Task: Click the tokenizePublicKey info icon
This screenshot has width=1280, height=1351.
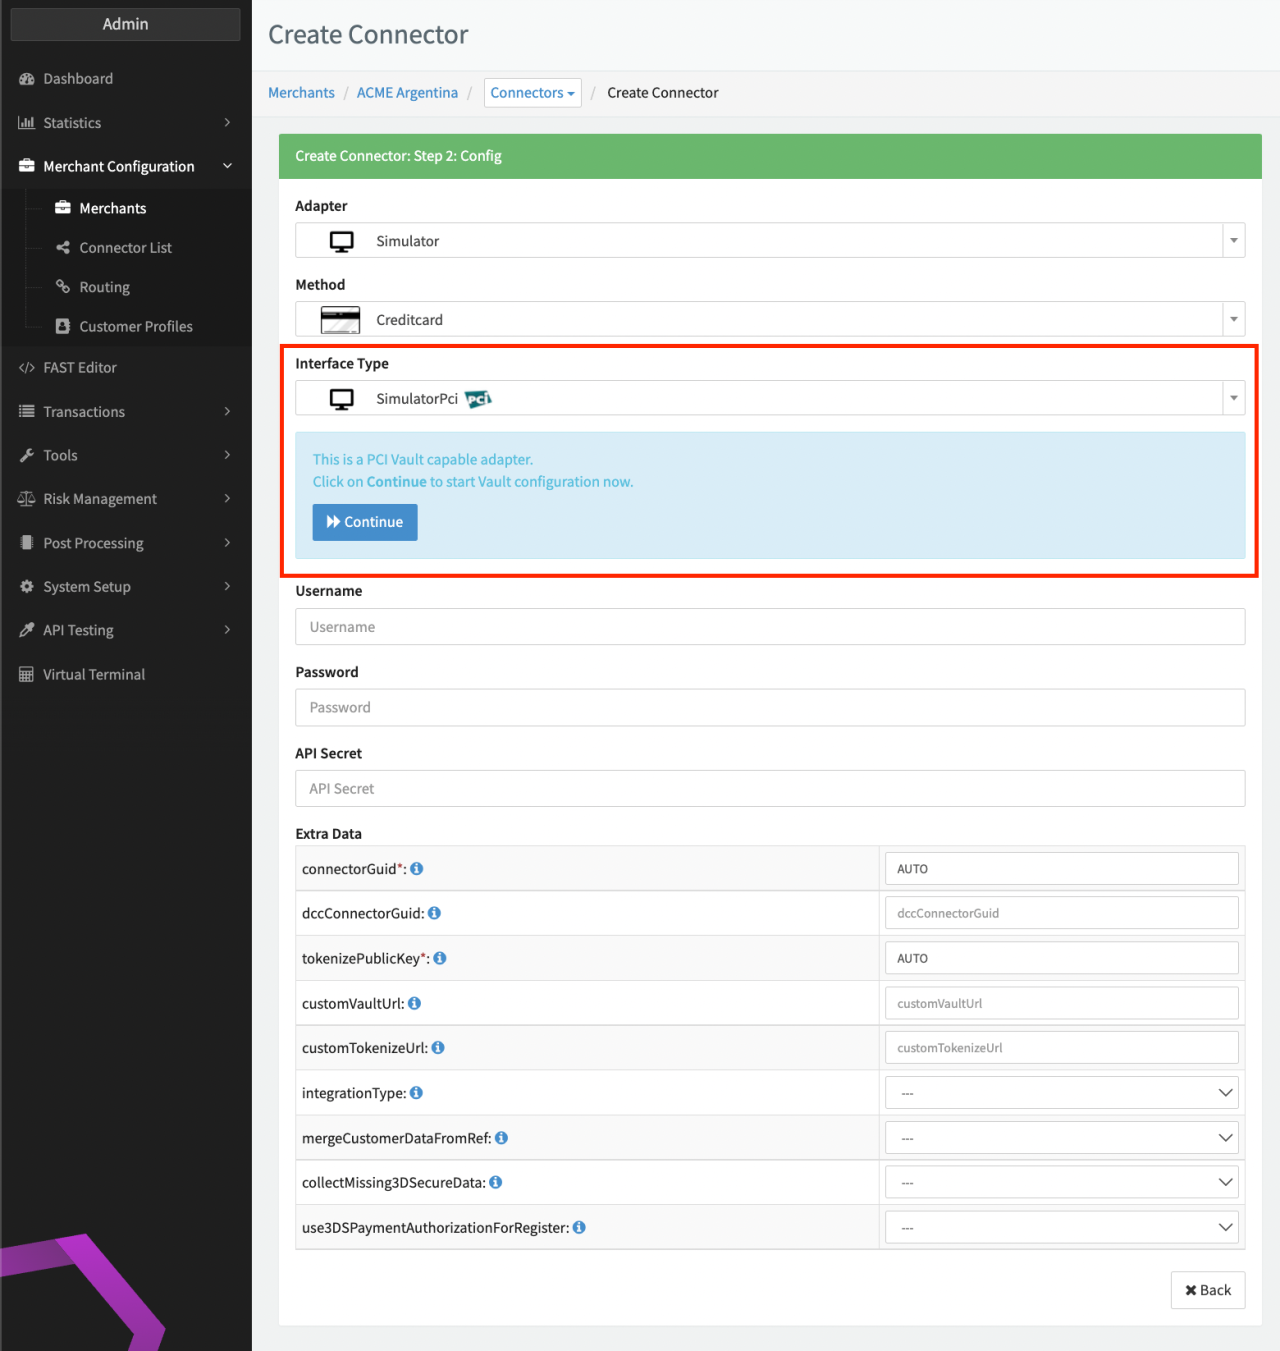Action: point(440,958)
